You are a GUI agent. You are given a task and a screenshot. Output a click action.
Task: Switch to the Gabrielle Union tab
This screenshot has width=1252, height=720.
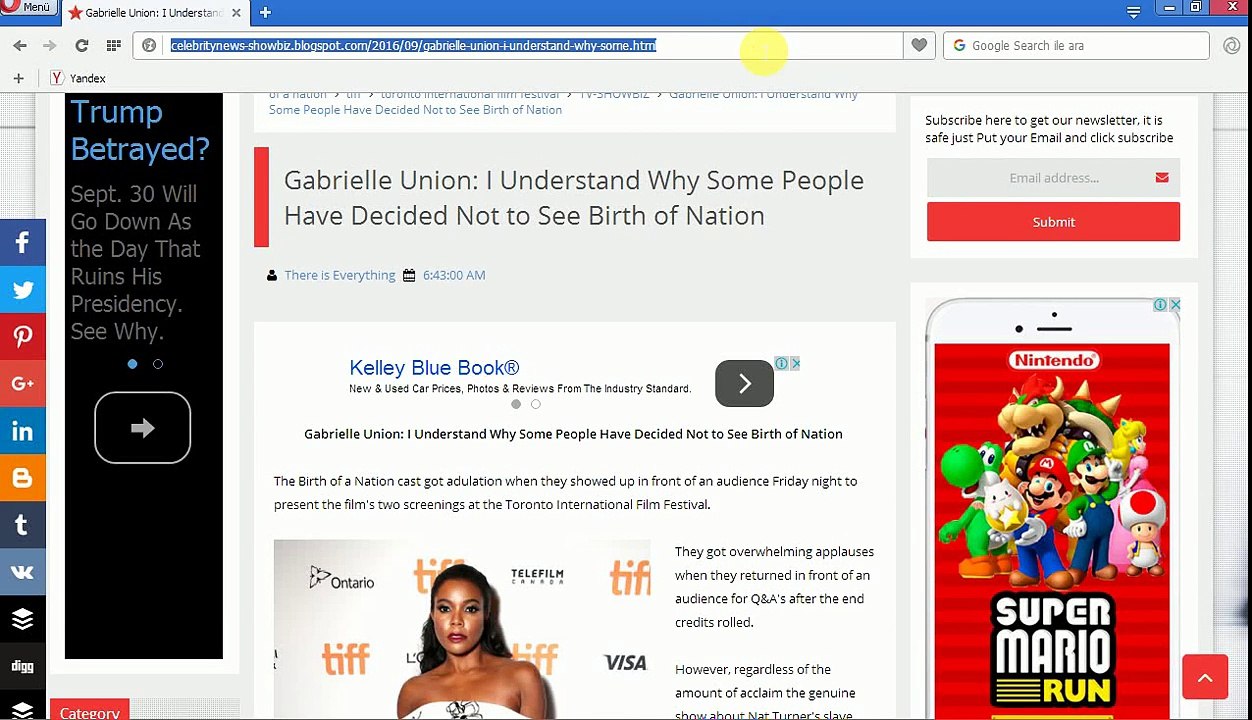click(154, 13)
